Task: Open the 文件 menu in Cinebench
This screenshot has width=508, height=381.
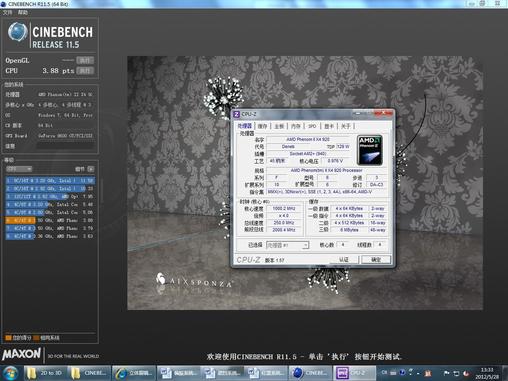Action: pos(7,13)
